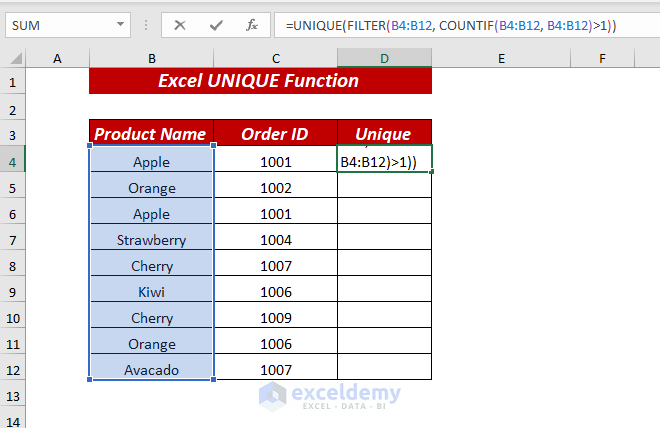Select row 3 header

click(13, 135)
